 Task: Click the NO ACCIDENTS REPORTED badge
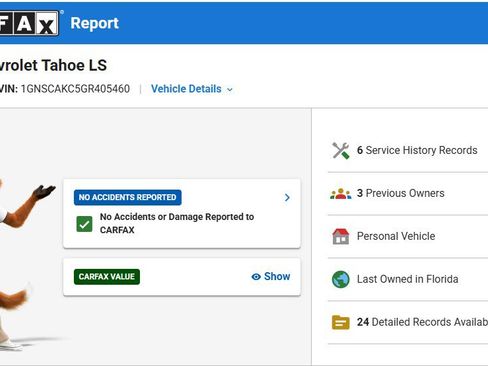(128, 197)
